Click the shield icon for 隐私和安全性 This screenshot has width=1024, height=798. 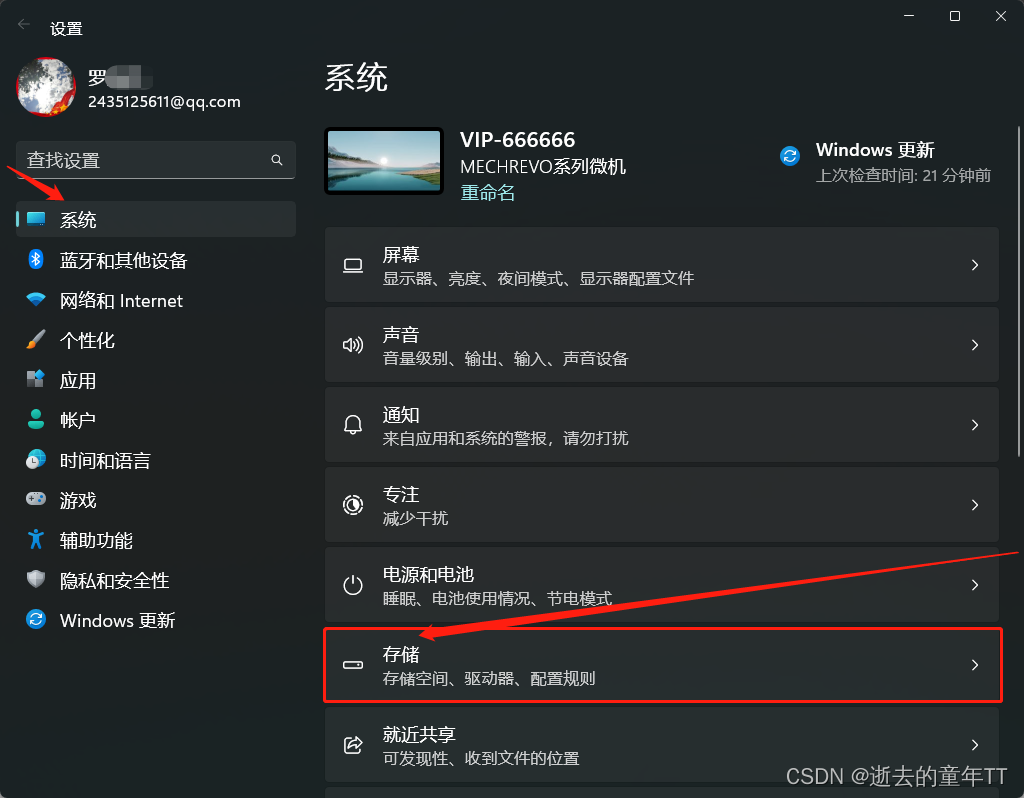[x=36, y=579]
